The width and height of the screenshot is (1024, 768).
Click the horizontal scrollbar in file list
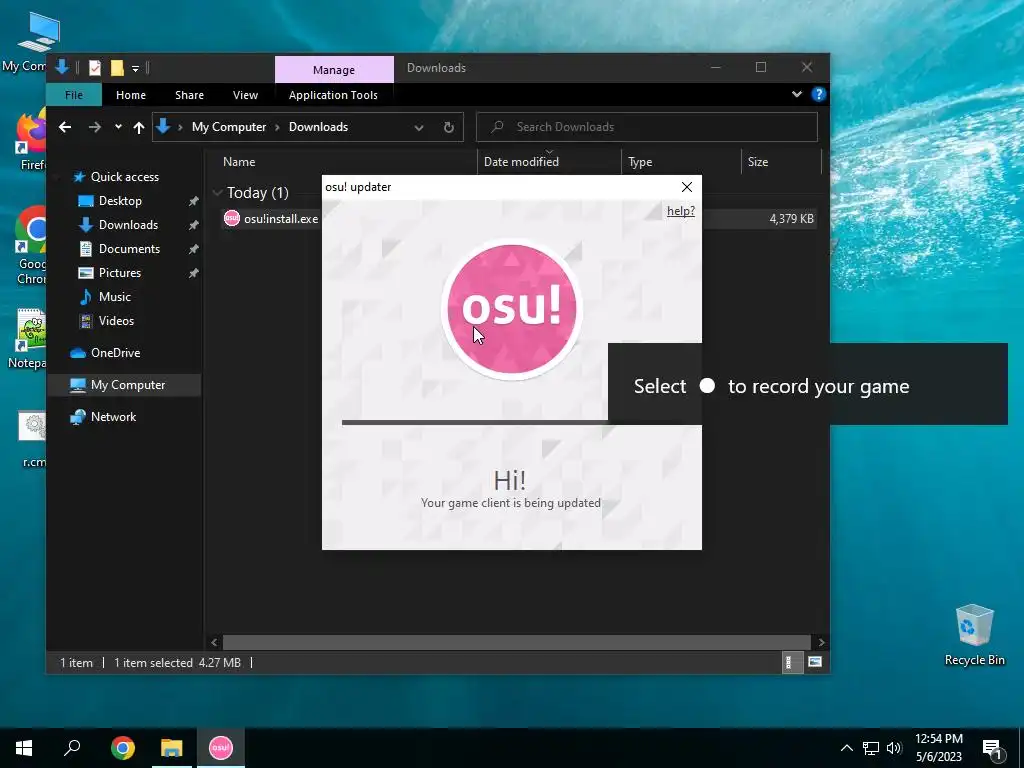click(x=517, y=642)
